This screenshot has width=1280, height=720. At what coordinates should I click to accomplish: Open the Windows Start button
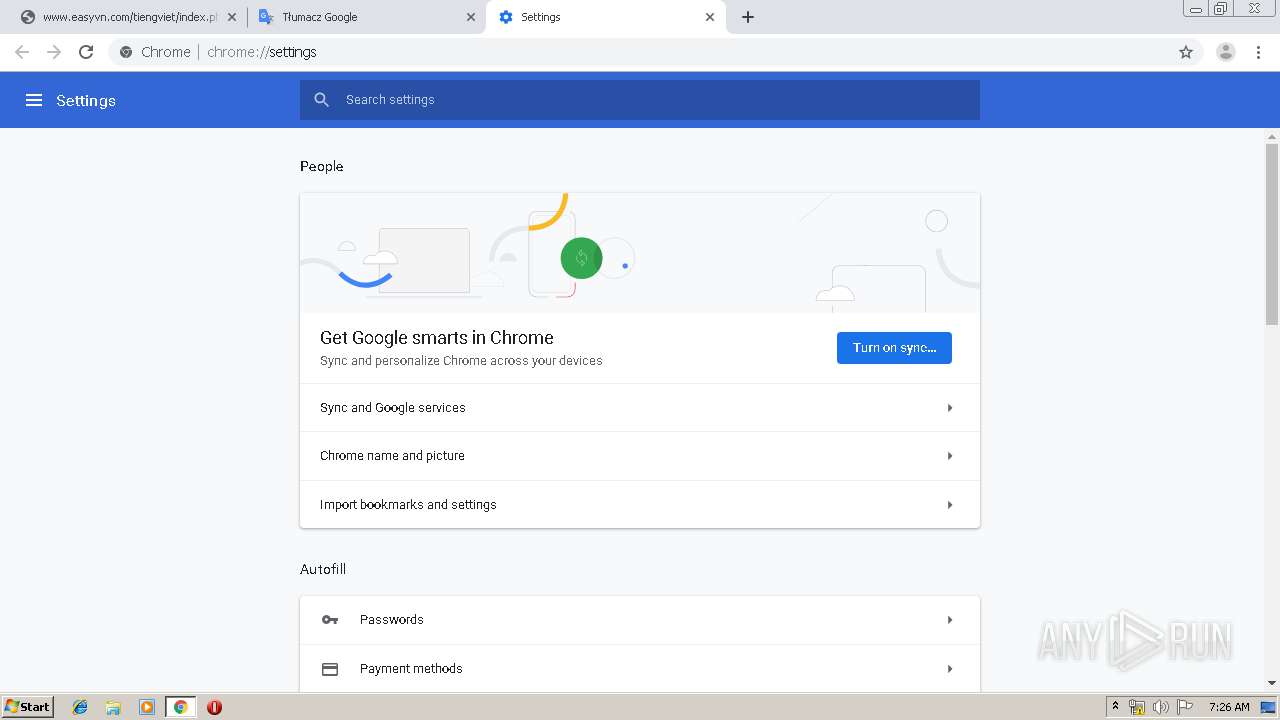(x=28, y=707)
